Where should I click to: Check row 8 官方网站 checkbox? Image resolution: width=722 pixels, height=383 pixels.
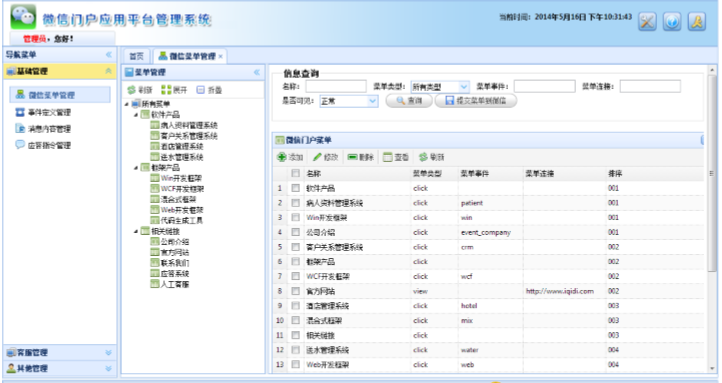pyautogui.click(x=296, y=291)
